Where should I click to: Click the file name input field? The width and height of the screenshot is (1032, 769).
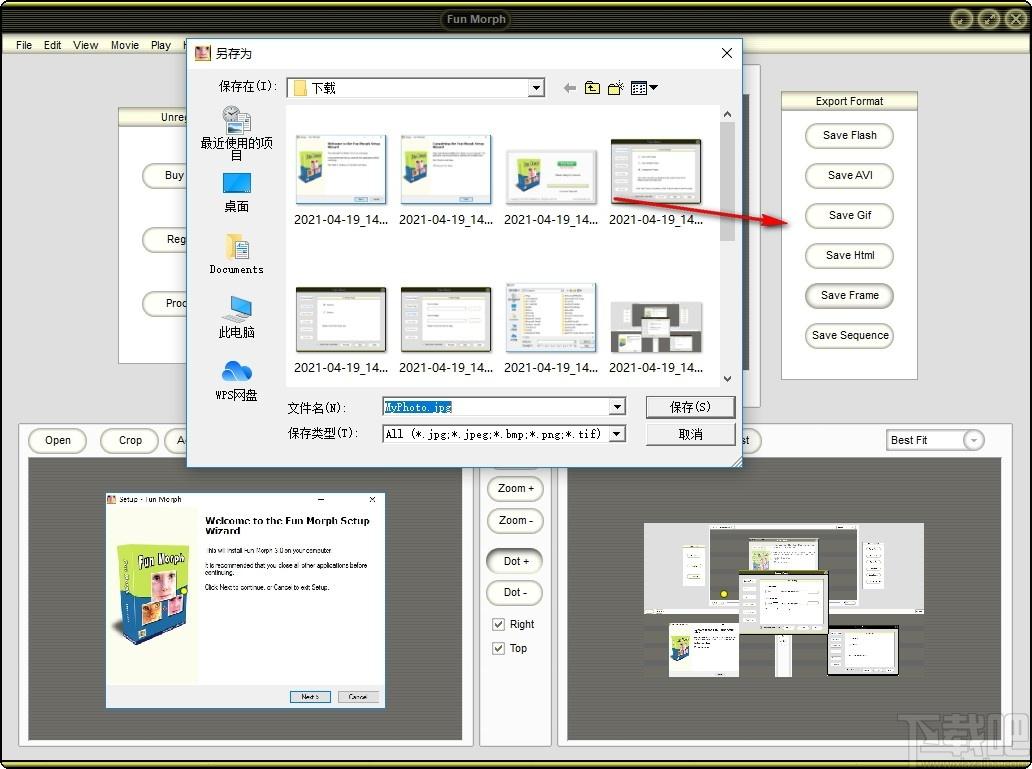(496, 407)
